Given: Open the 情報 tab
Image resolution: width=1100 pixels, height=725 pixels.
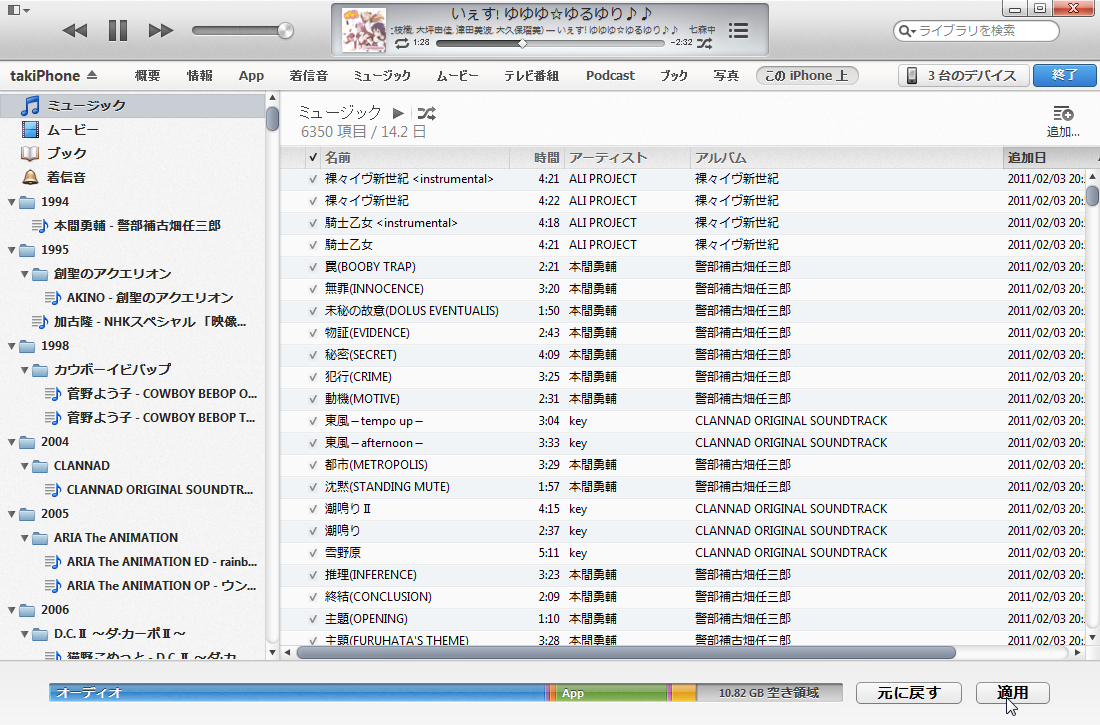Looking at the screenshot, I should [x=199, y=76].
